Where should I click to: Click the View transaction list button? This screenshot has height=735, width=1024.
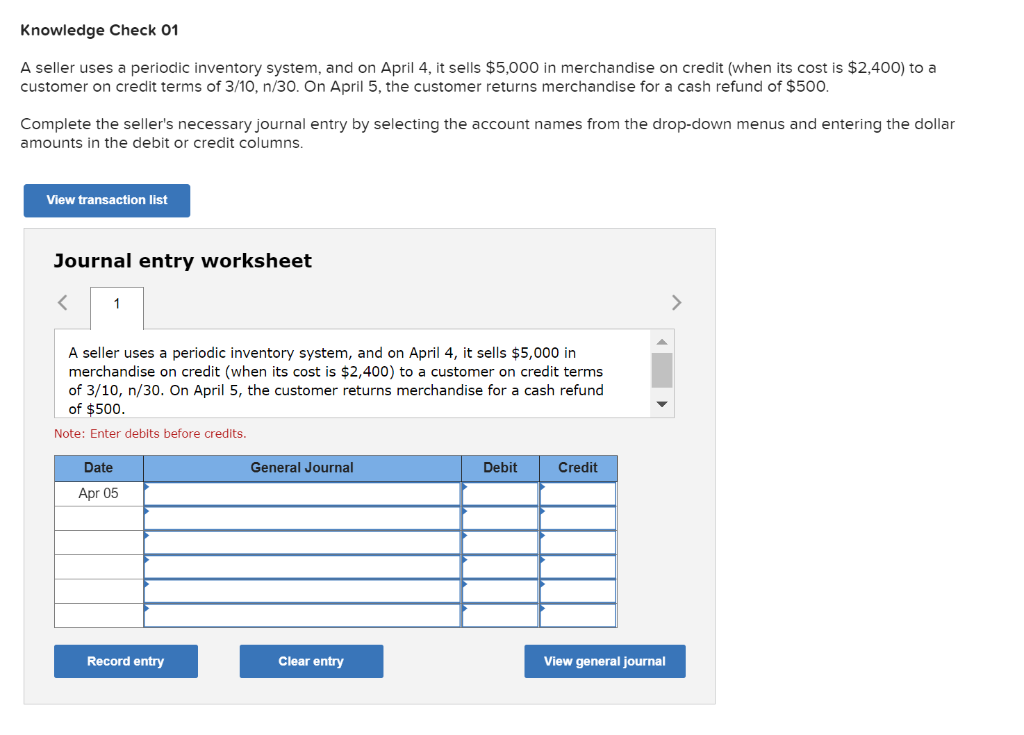point(106,200)
